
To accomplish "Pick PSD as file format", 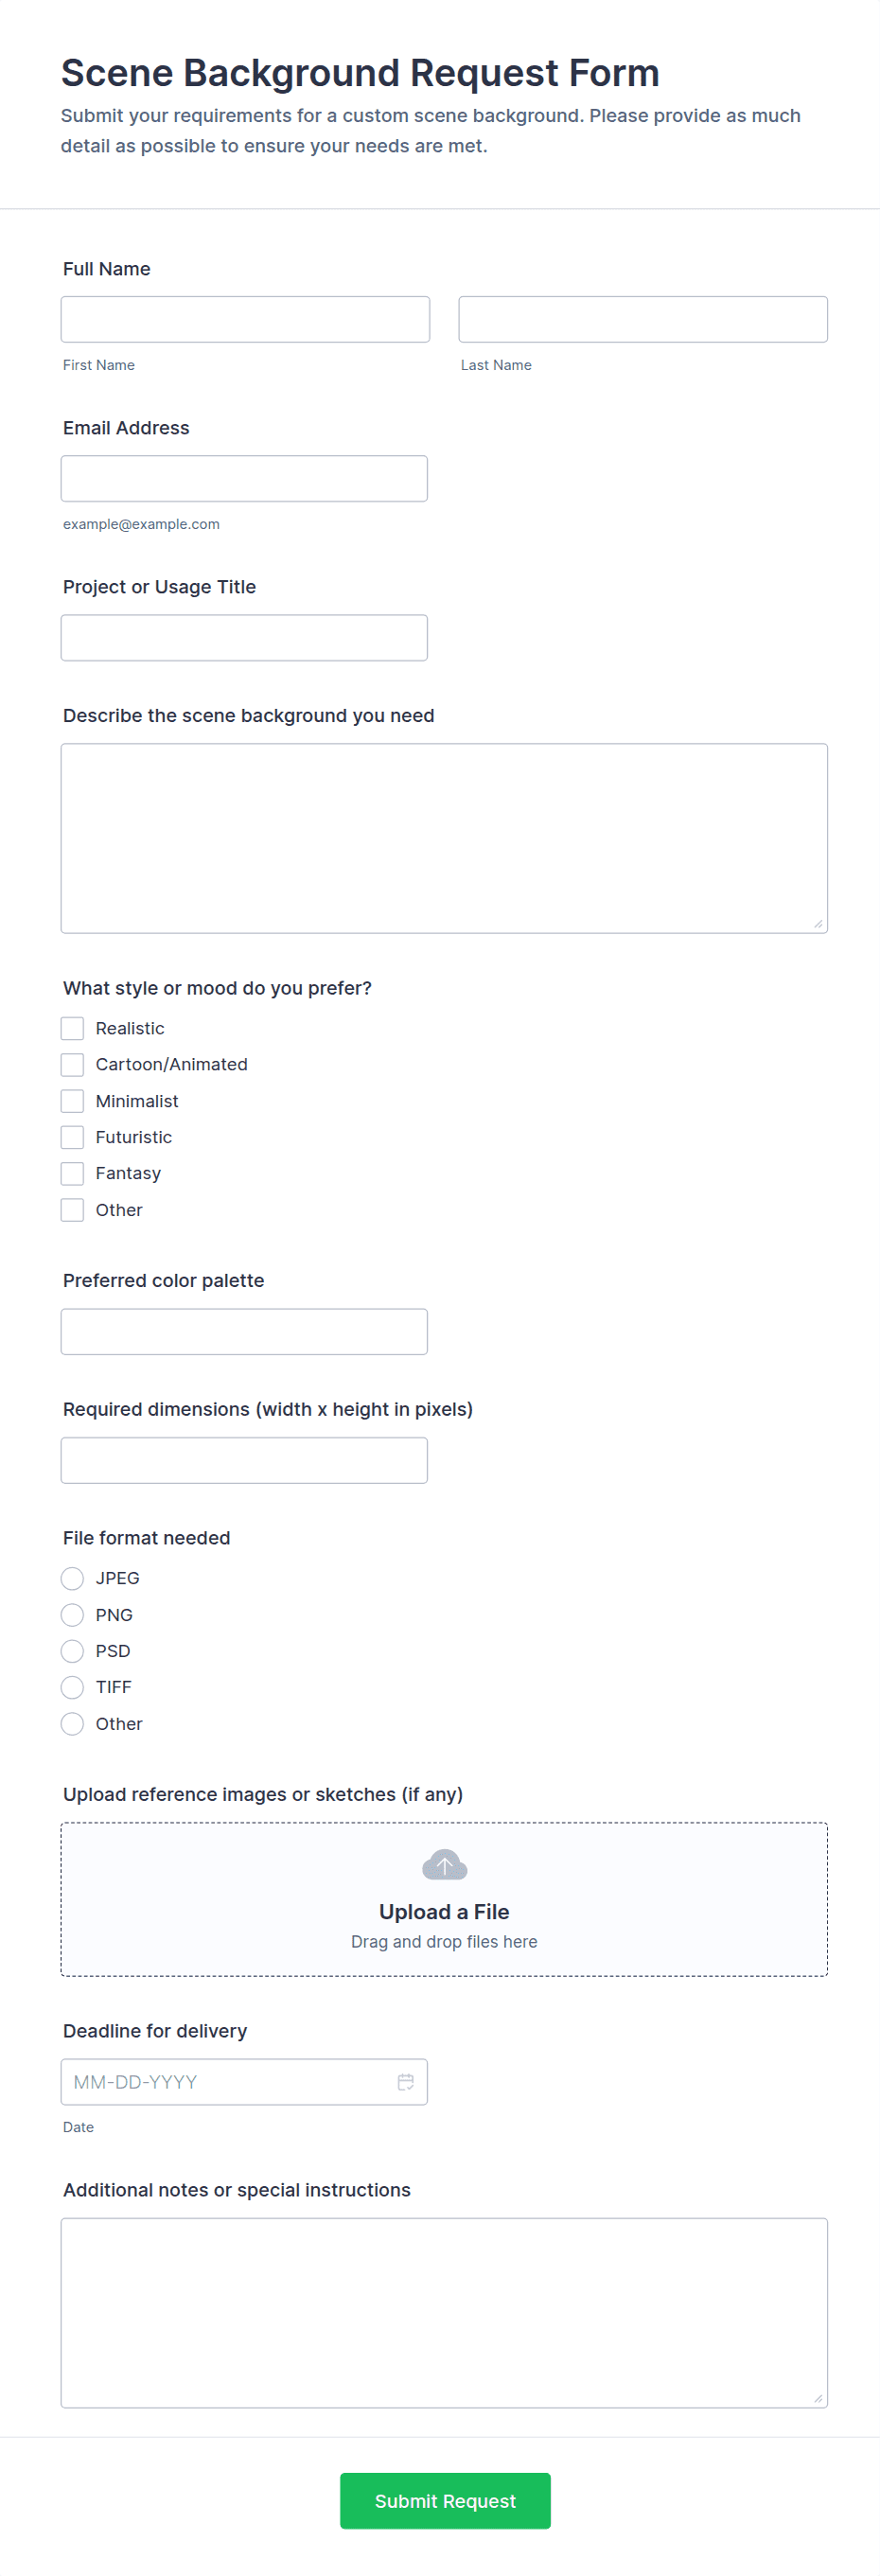I will coord(72,1651).
